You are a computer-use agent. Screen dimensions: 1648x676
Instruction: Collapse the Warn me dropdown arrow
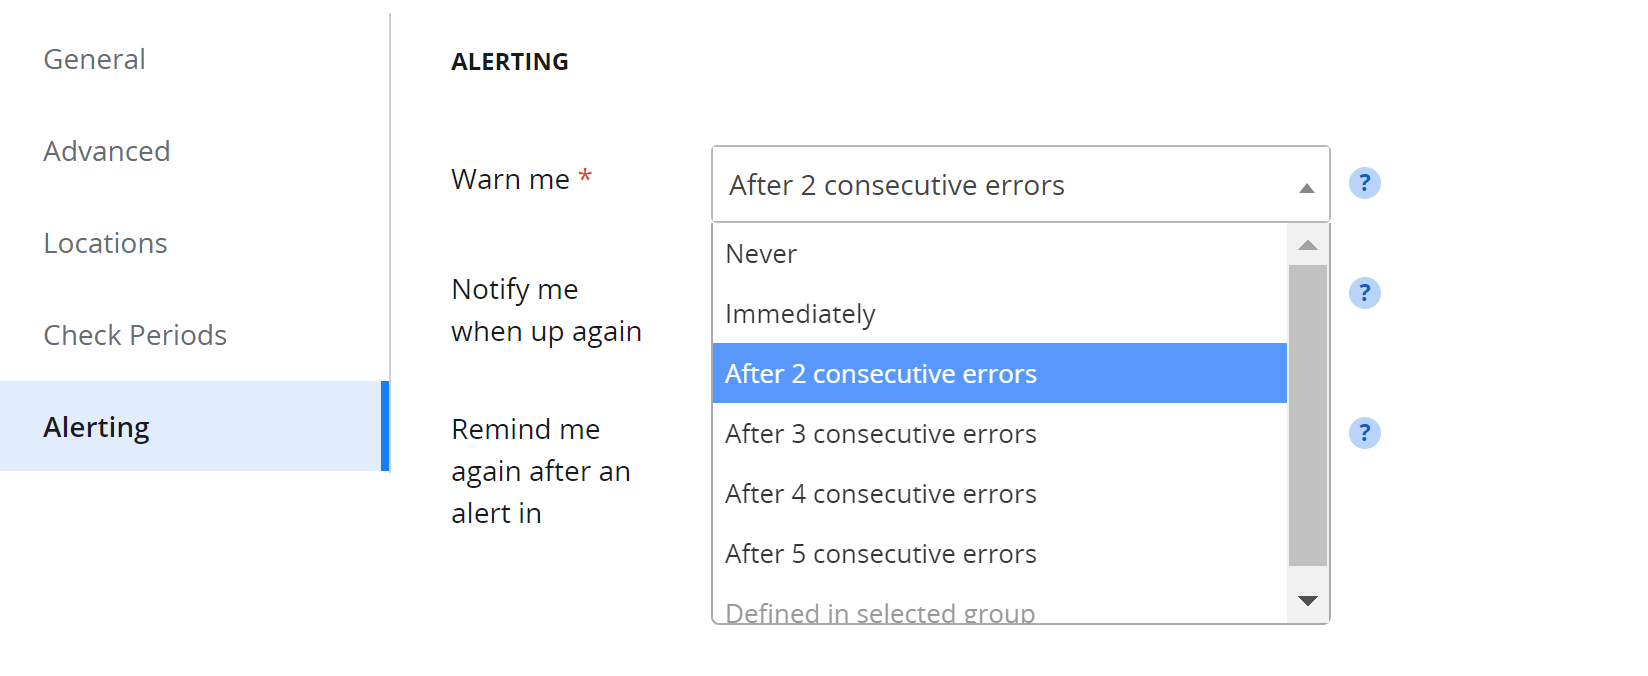coord(1306,187)
